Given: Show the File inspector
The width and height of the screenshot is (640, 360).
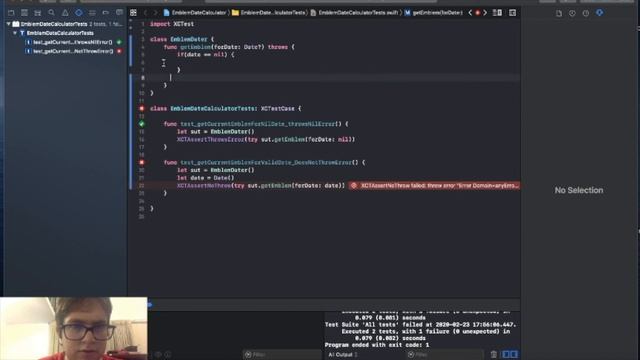Looking at the screenshot, I should tap(559, 13).
